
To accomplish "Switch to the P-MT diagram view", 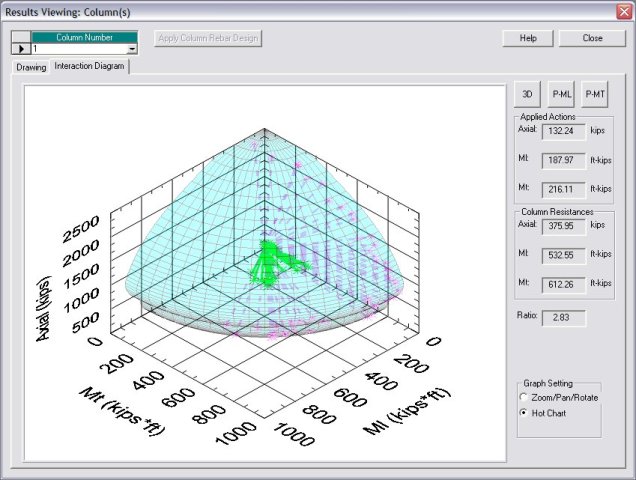I will tap(595, 94).
